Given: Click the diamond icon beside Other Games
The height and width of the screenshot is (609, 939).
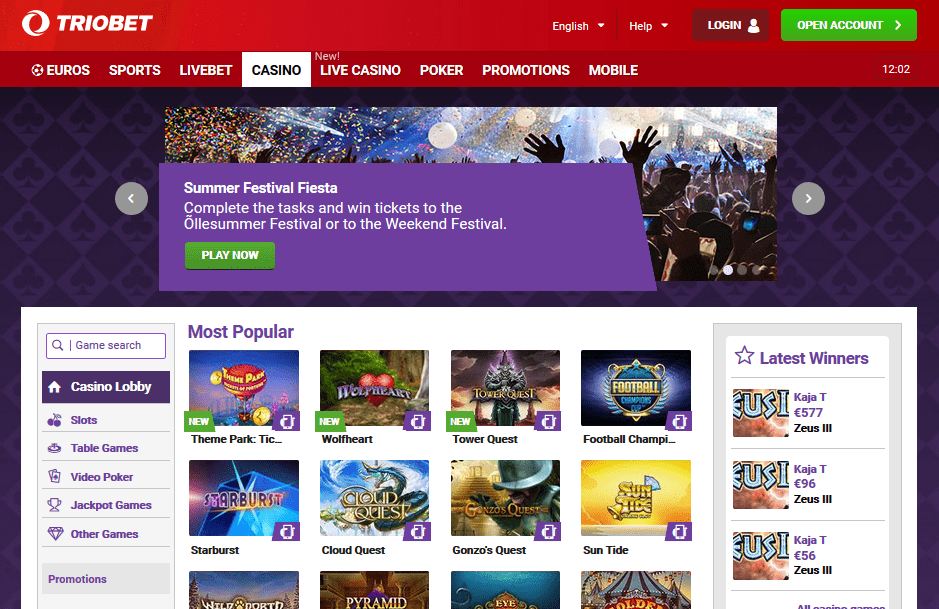Looking at the screenshot, I should pos(55,534).
